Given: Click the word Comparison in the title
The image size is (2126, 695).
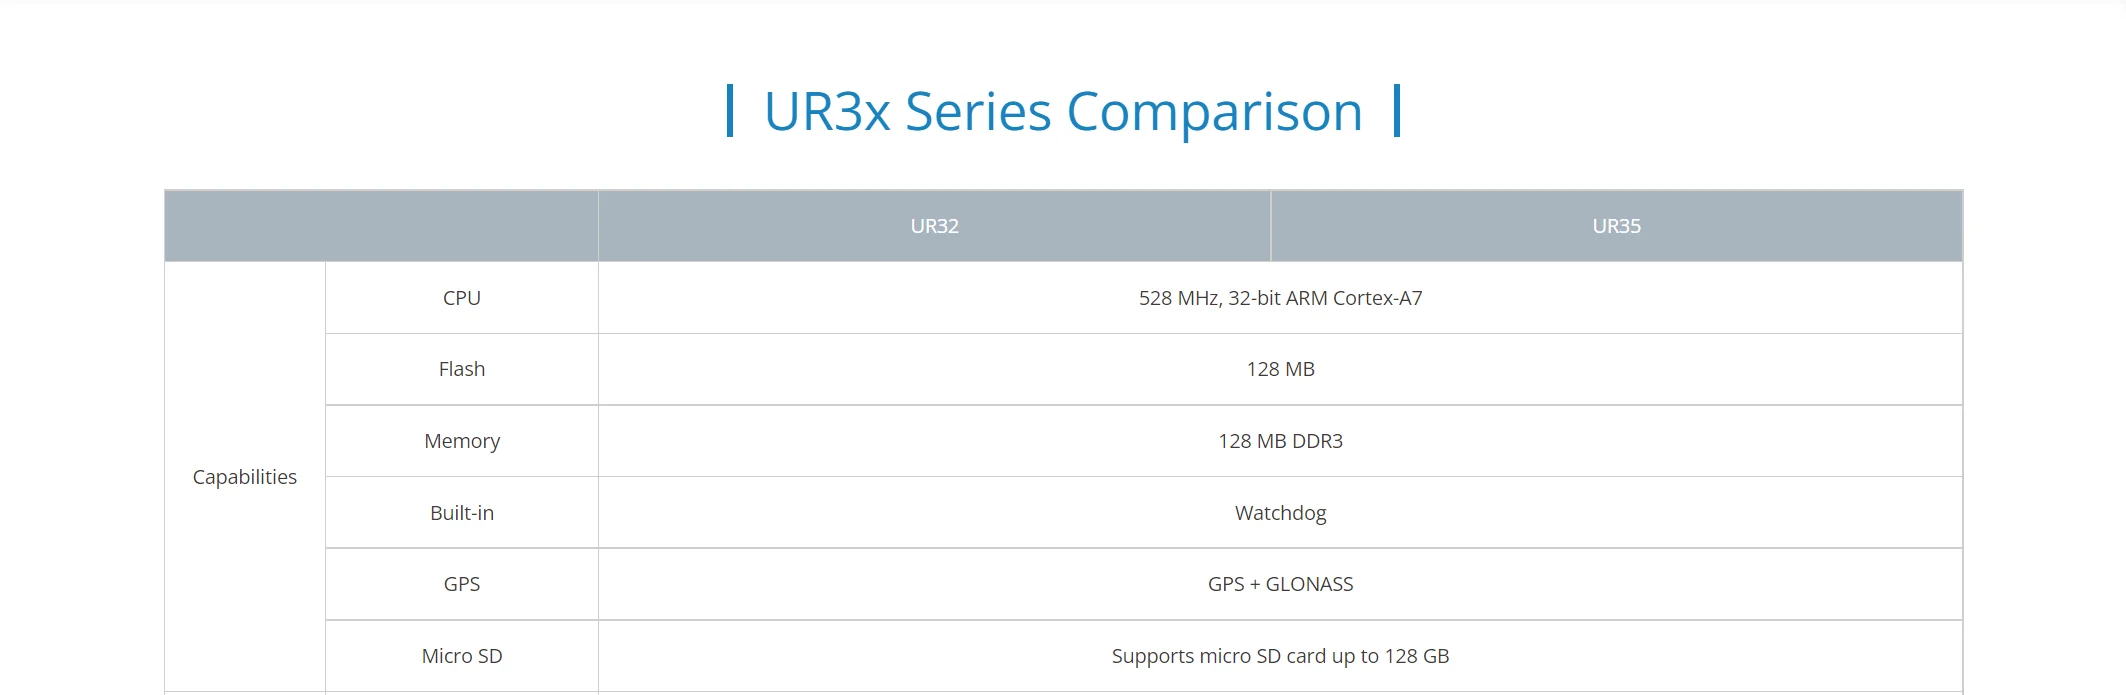Looking at the screenshot, I should pyautogui.click(x=1215, y=112).
